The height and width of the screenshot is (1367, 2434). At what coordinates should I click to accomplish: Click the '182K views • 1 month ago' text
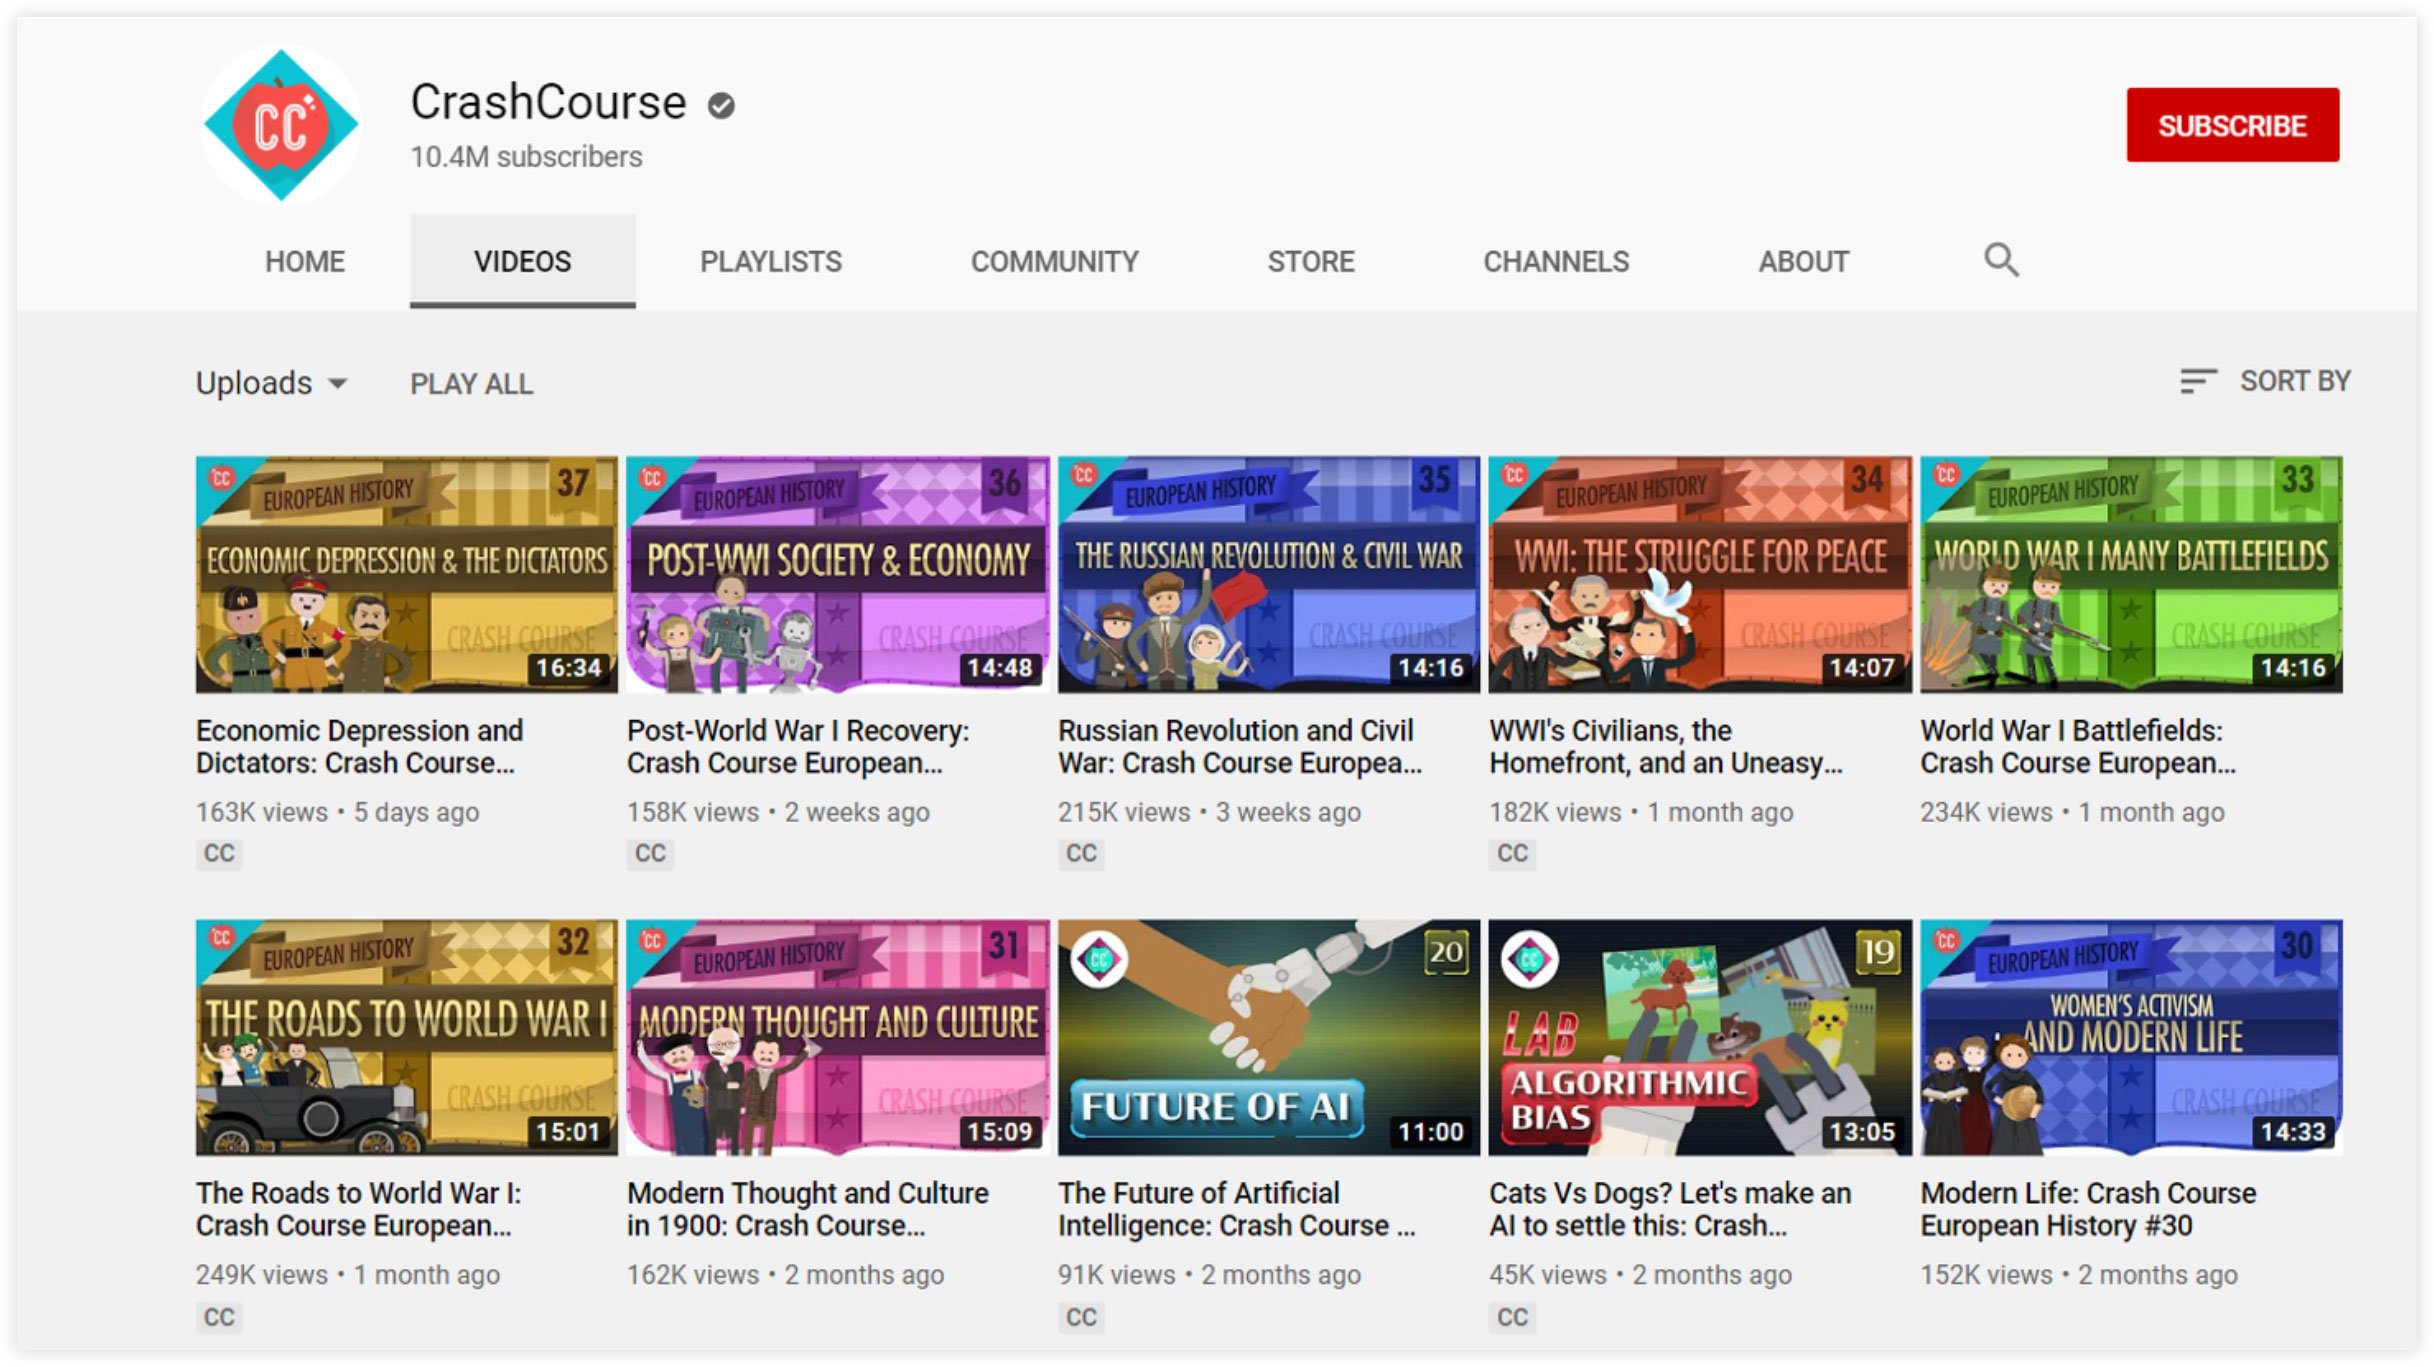(x=1641, y=812)
